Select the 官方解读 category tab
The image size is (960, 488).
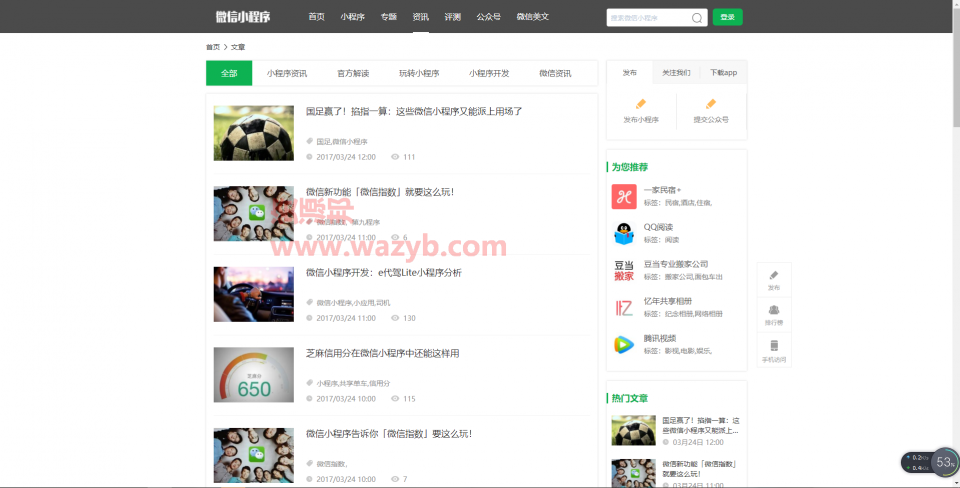click(x=353, y=73)
